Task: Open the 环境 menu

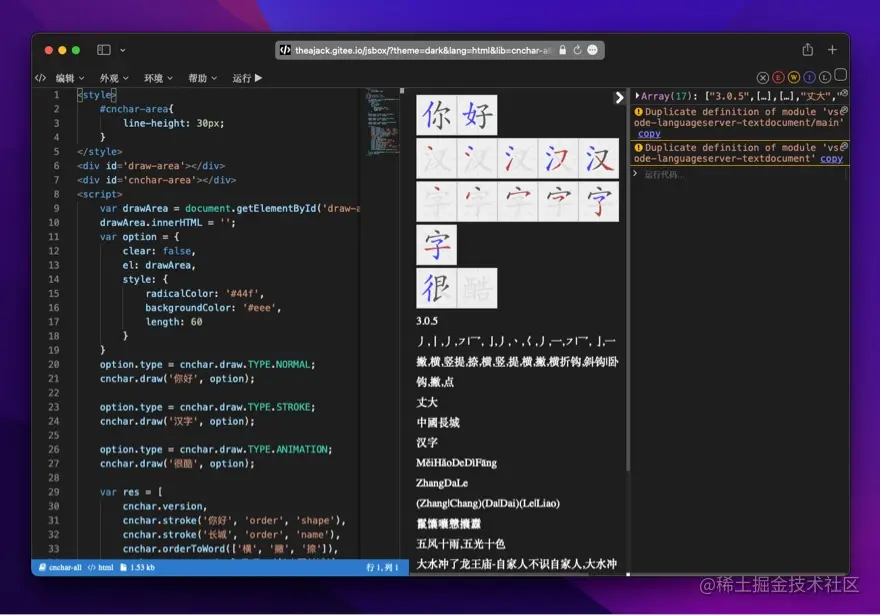Action: coord(158,78)
